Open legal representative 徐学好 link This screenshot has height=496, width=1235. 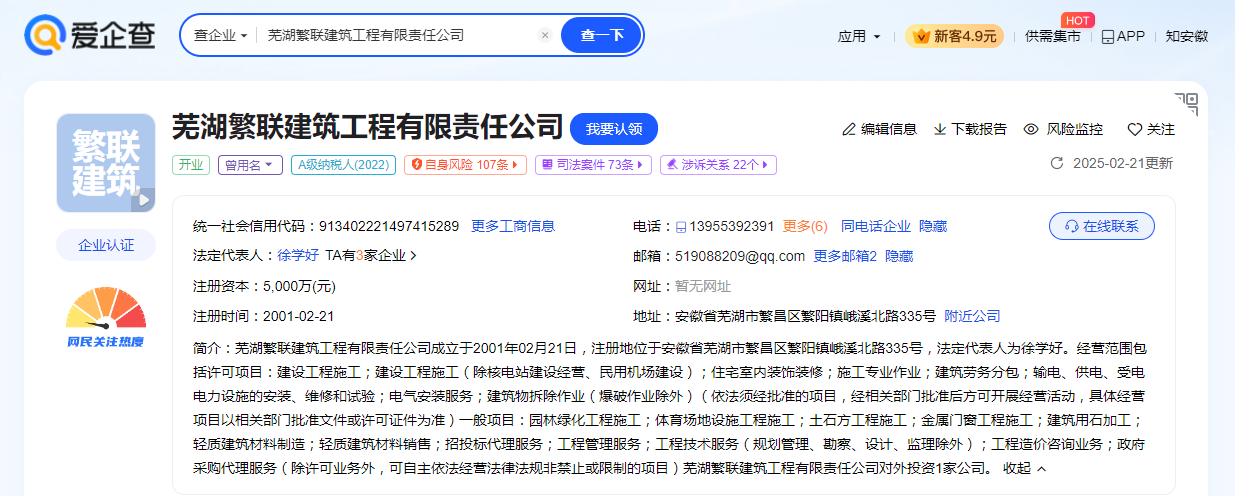pos(298,255)
